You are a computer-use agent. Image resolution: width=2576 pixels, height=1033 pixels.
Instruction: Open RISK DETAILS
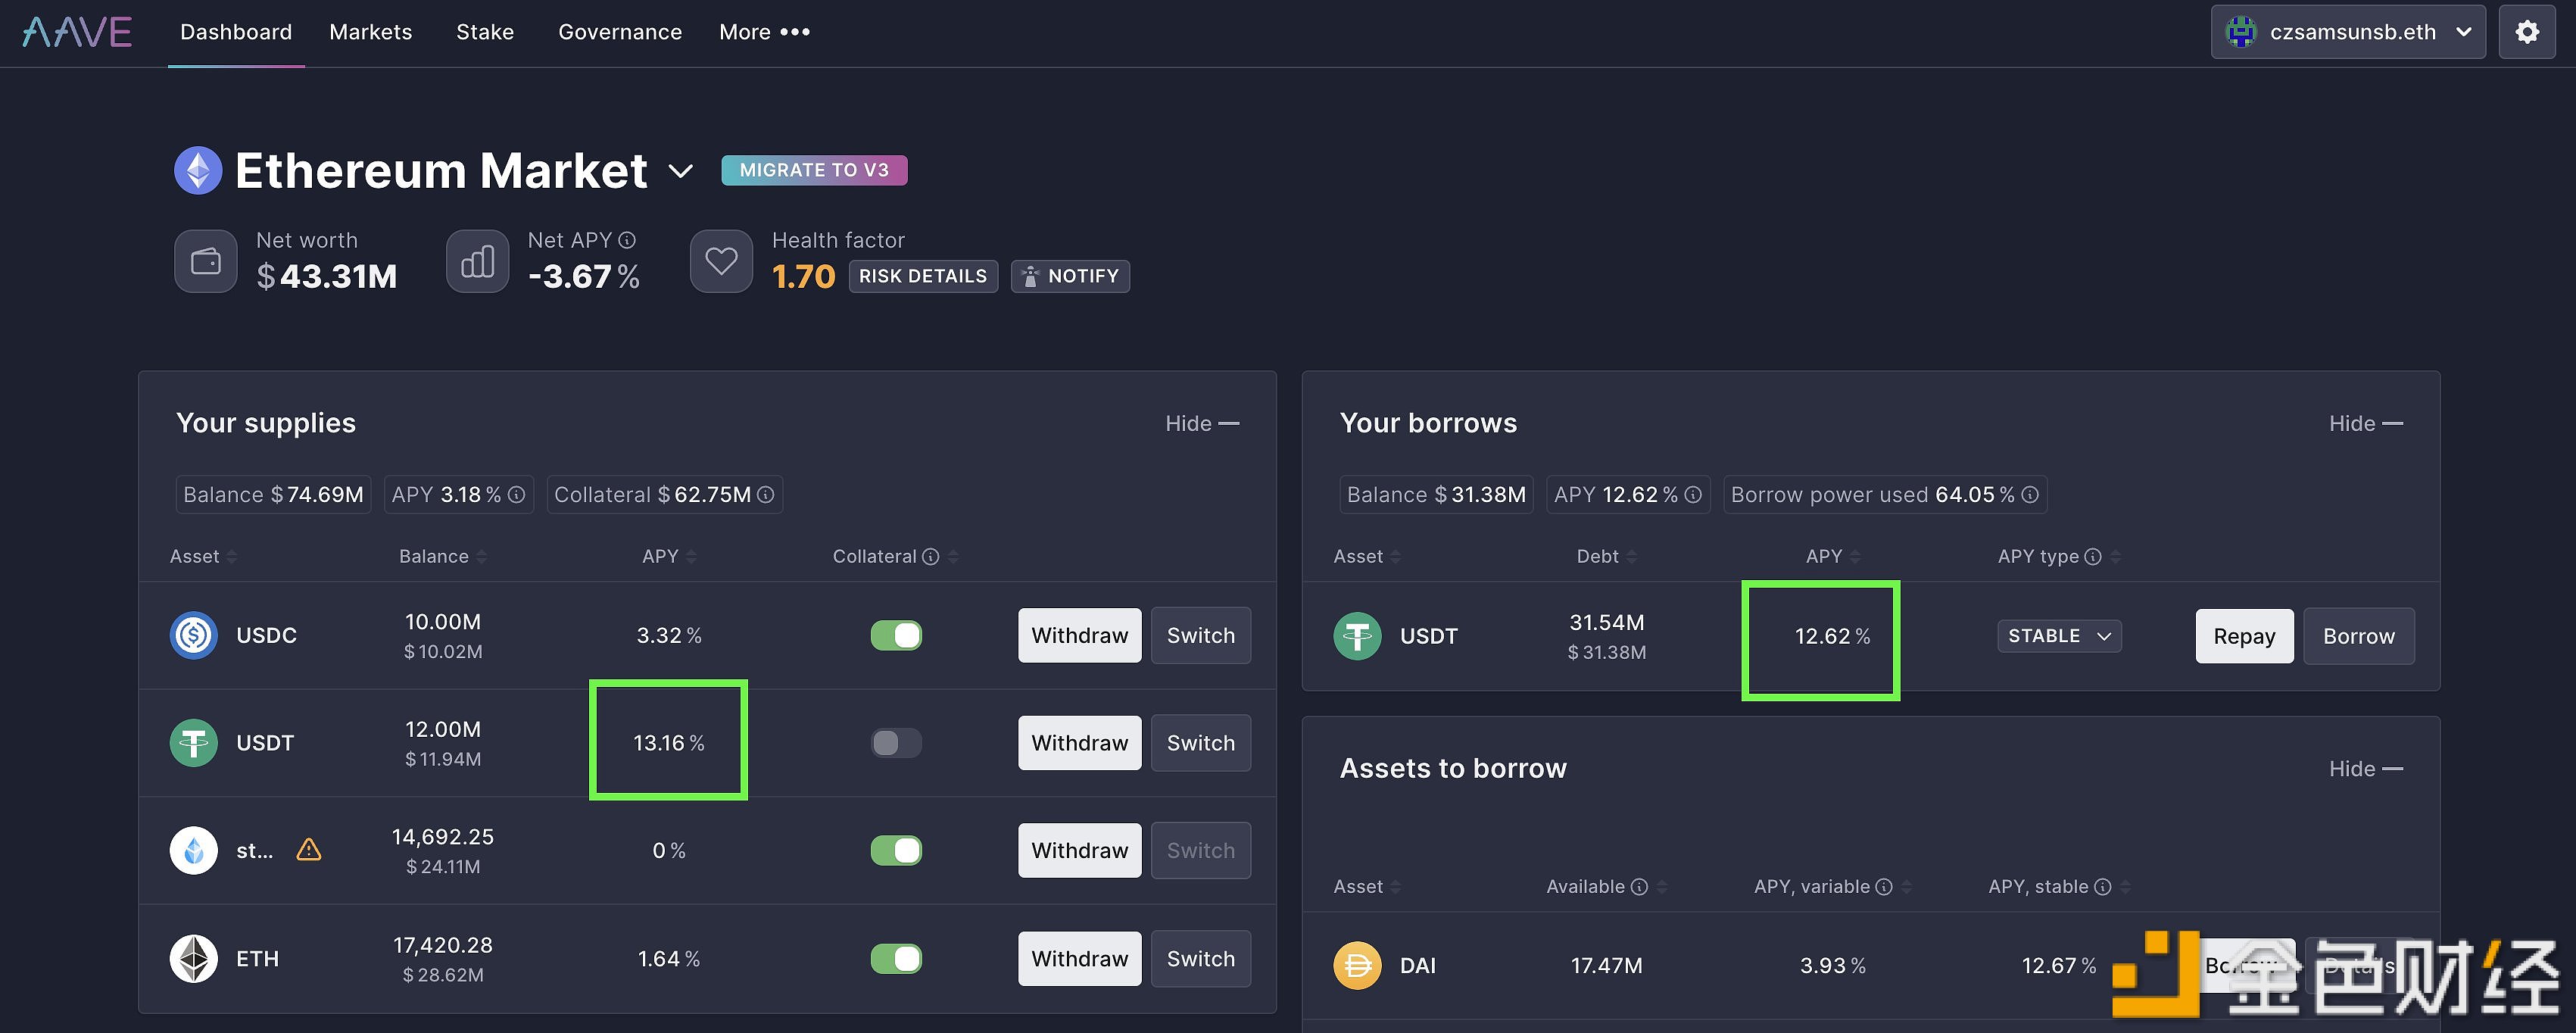tap(923, 276)
